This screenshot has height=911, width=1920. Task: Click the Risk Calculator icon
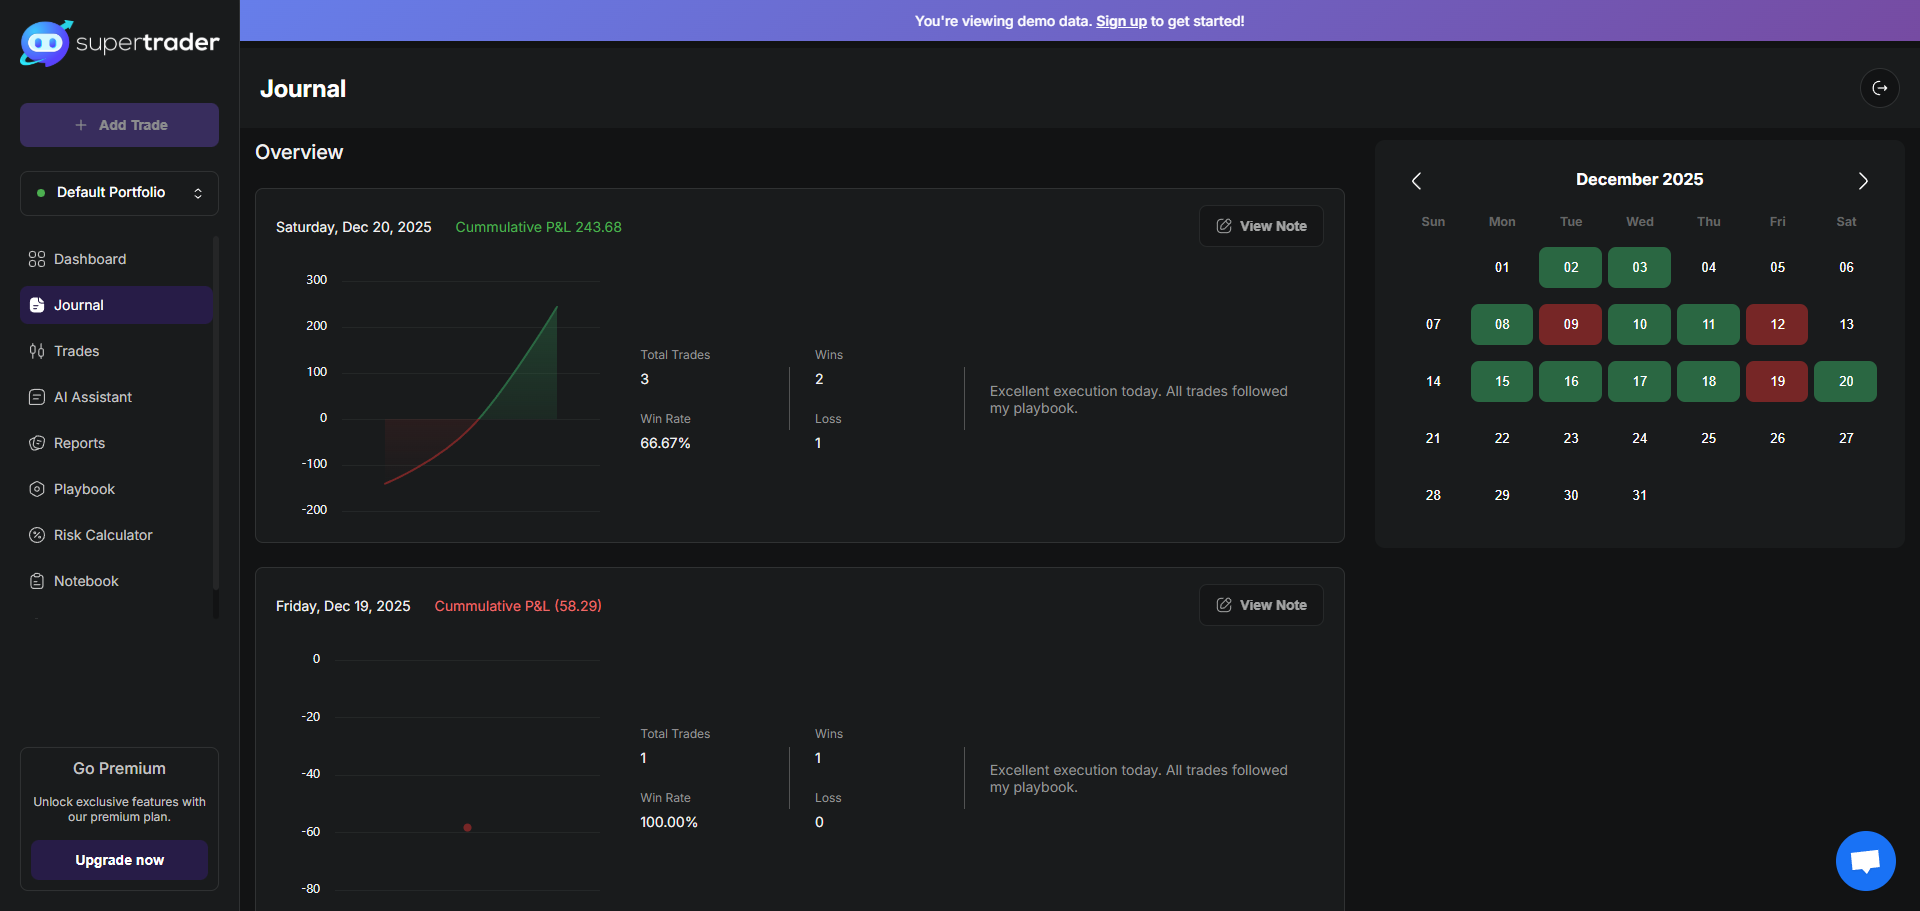click(37, 535)
